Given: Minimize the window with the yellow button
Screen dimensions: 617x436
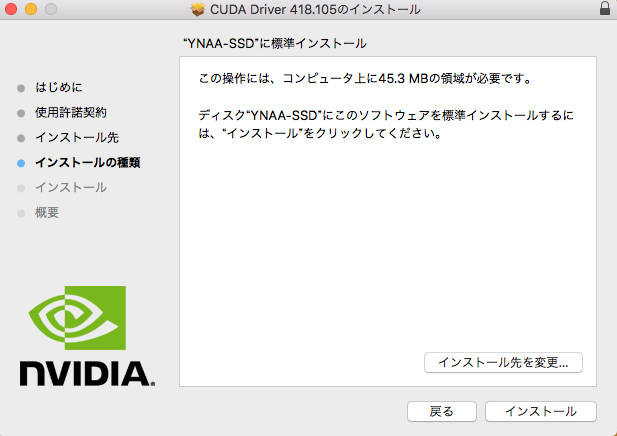Looking at the screenshot, I should click(x=31, y=9).
